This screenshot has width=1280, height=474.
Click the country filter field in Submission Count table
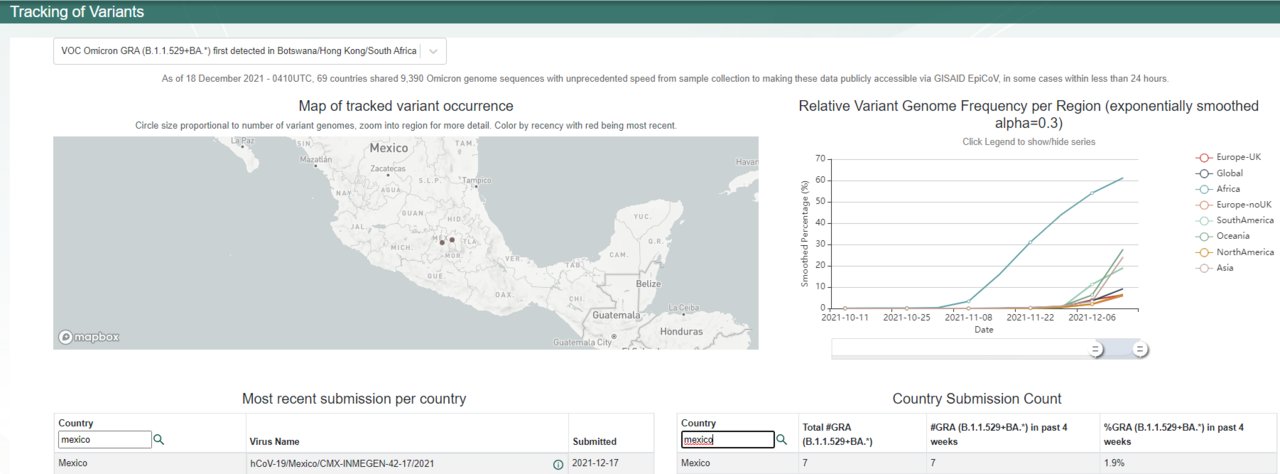(x=727, y=439)
